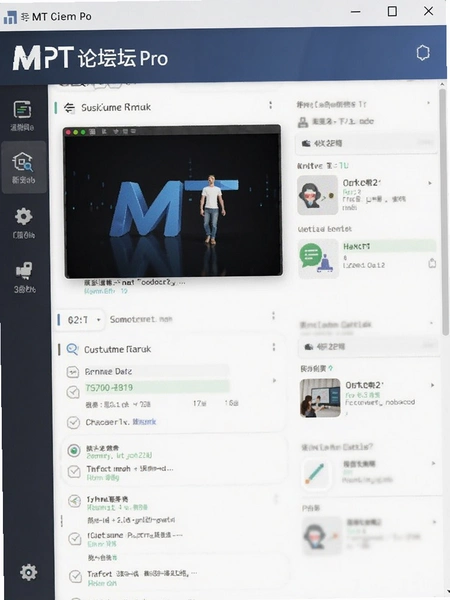Click the vertical scrollbar thumb
The width and height of the screenshot is (450, 600).
click(x=443, y=212)
